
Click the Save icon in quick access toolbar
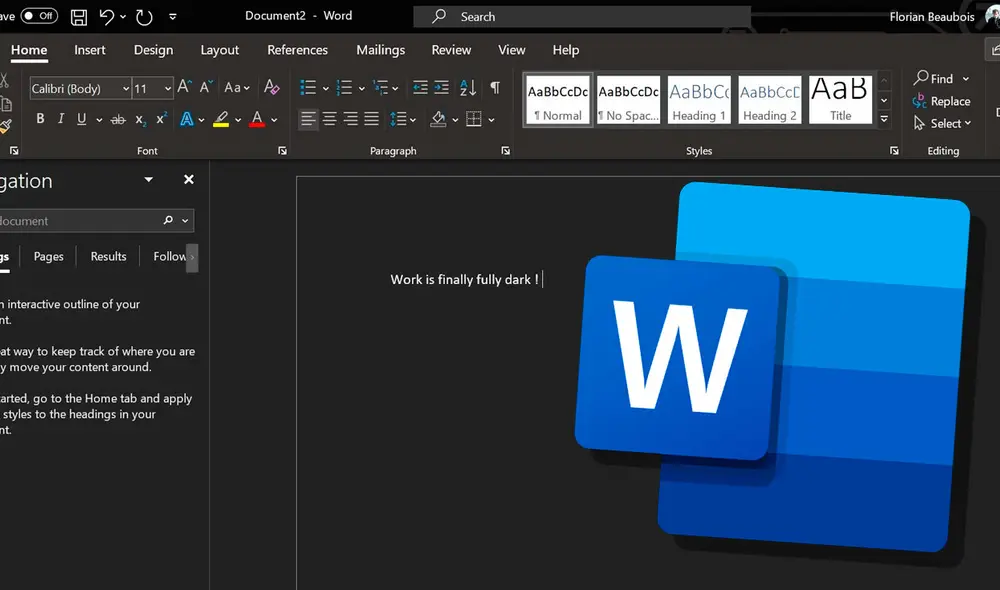click(x=78, y=16)
